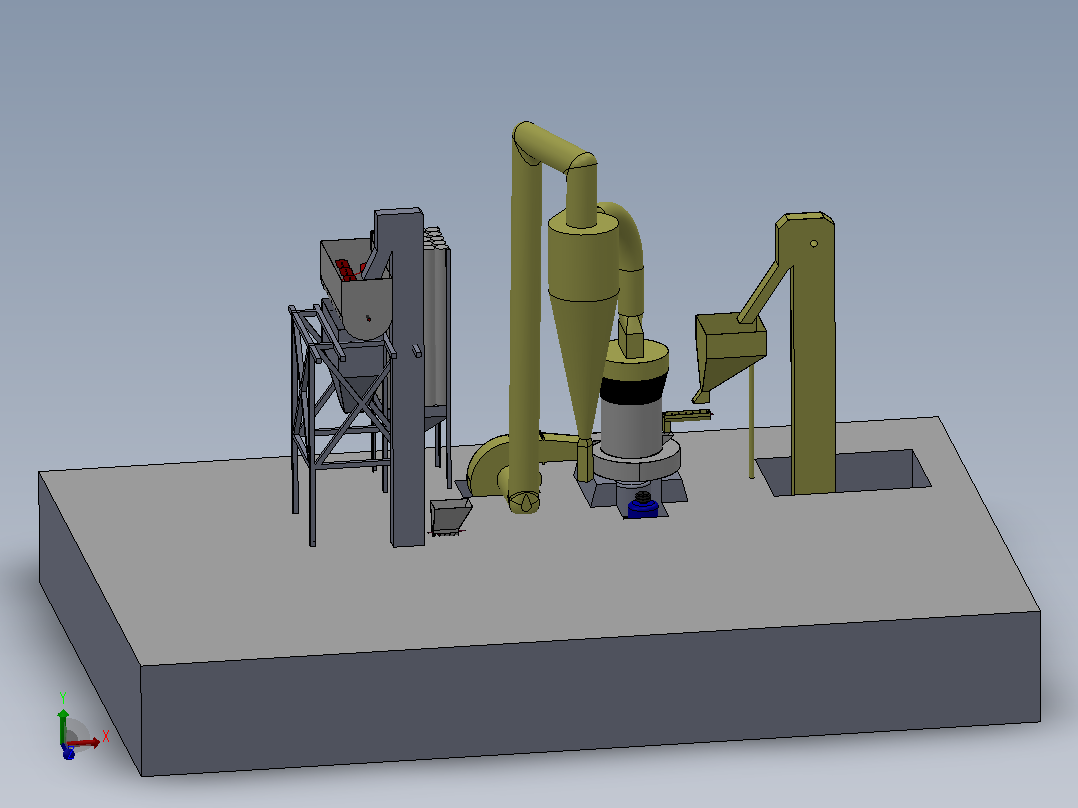
Task: Click the red X axis arrow of the triad
Action: [86, 743]
